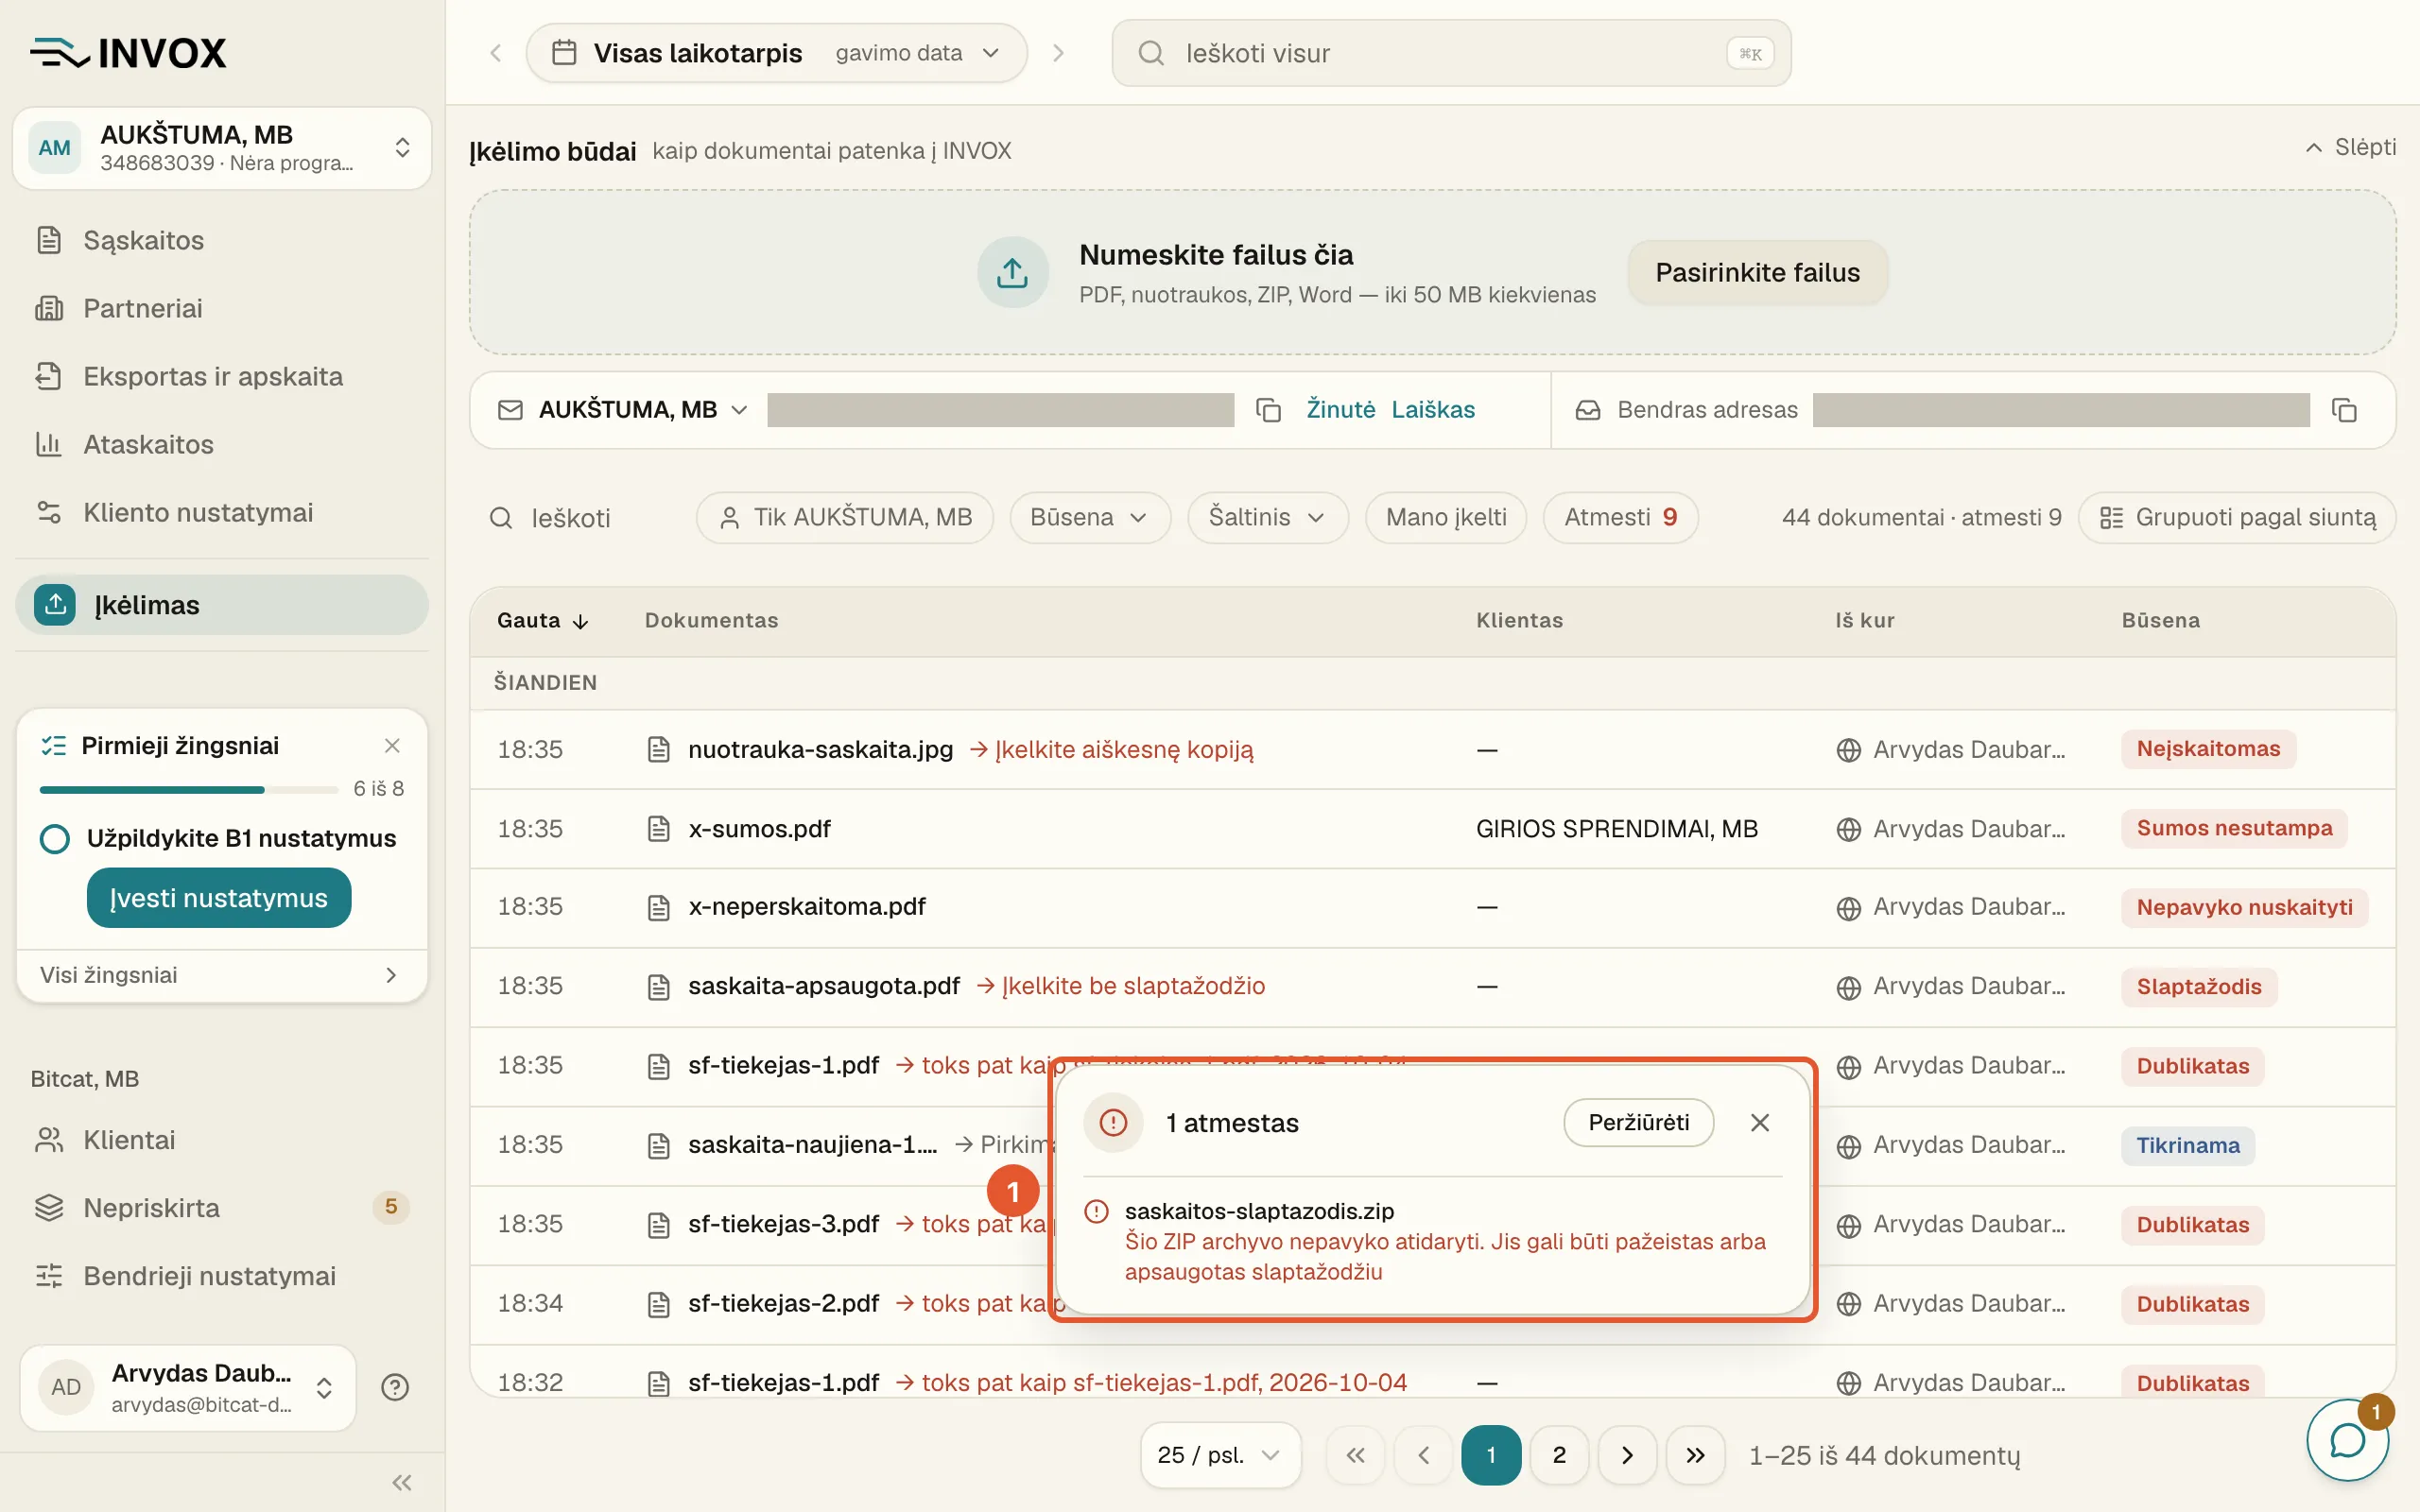
Task: Click the upload arrow icon in drop zone
Action: (x=1012, y=272)
